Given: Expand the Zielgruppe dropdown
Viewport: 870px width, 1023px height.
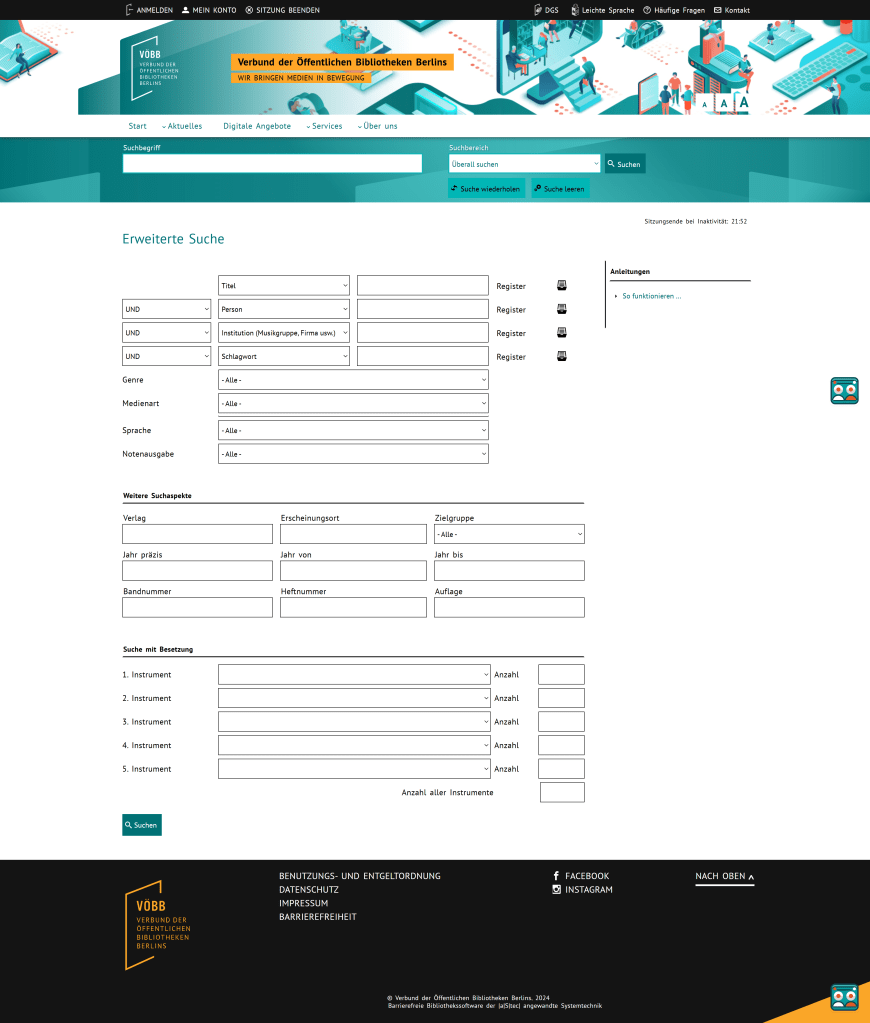Looking at the screenshot, I should 509,535.
